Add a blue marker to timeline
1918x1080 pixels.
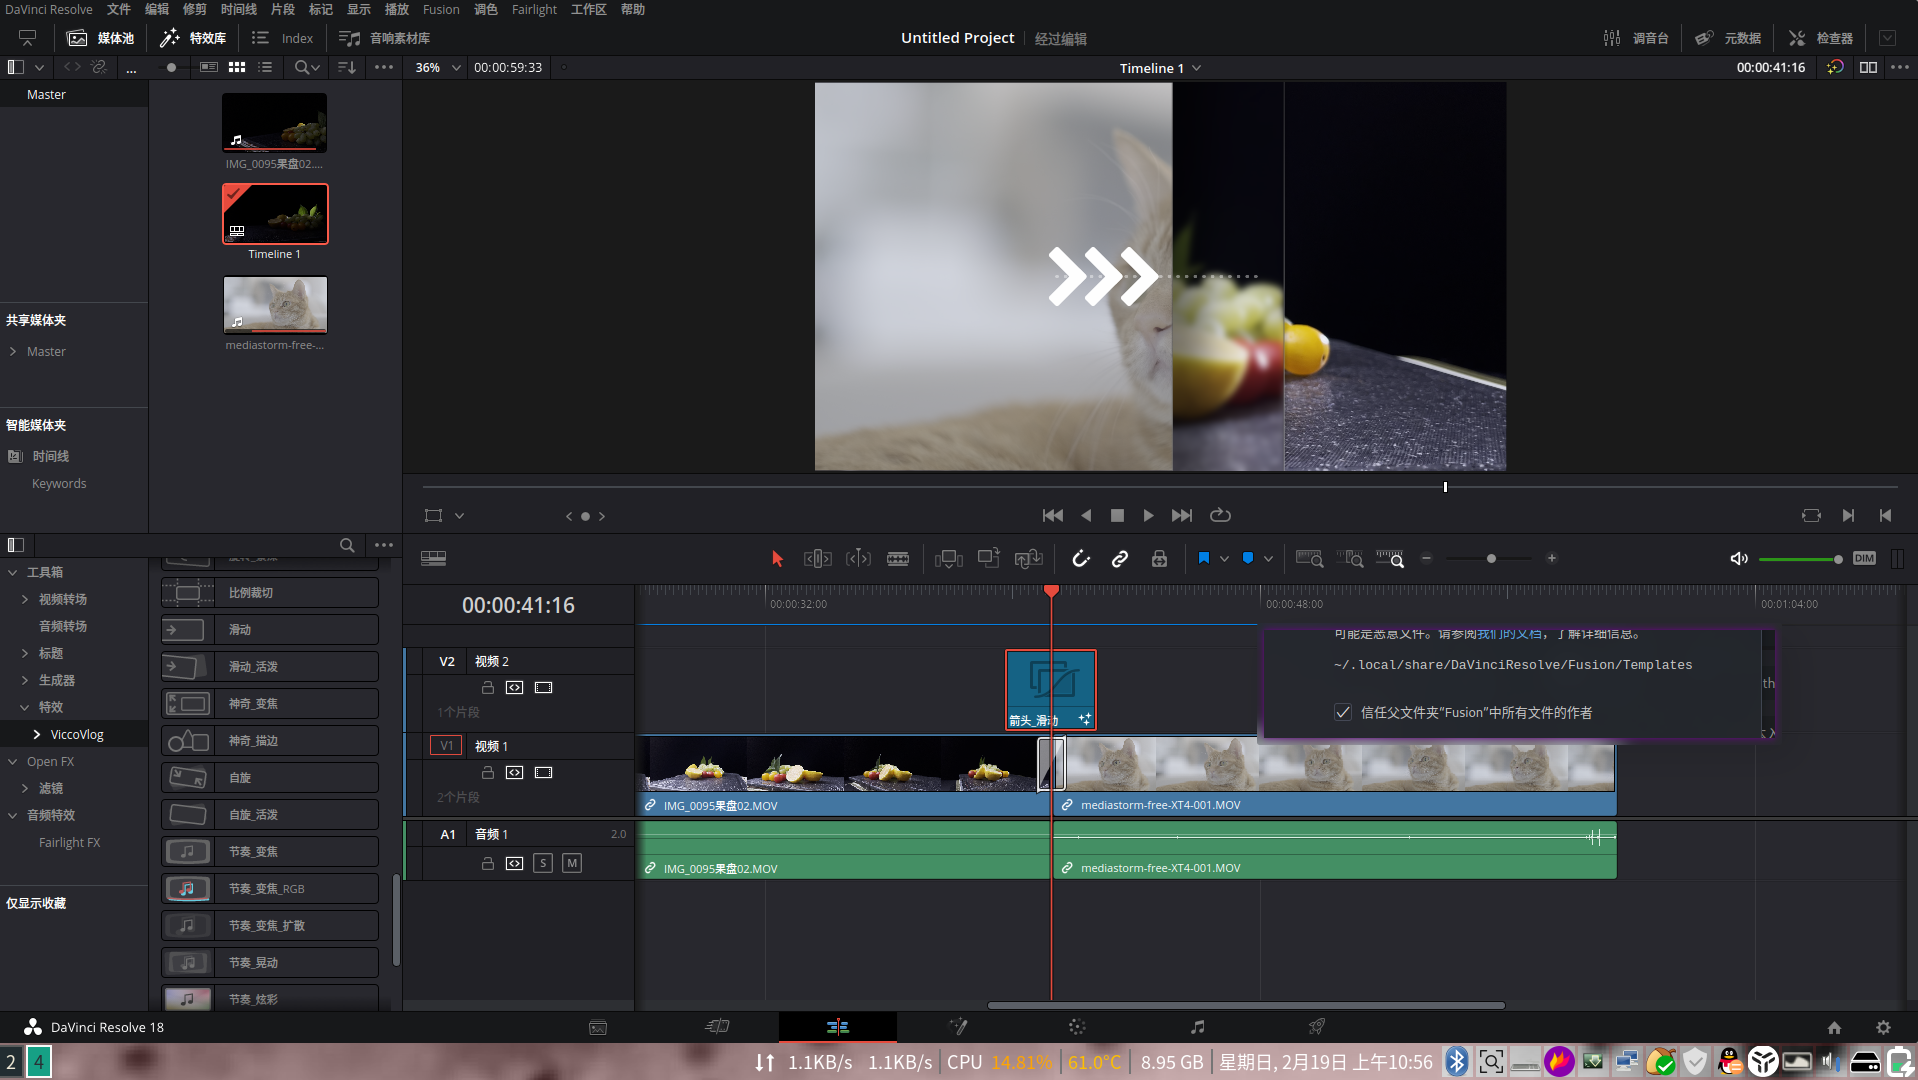click(1248, 558)
